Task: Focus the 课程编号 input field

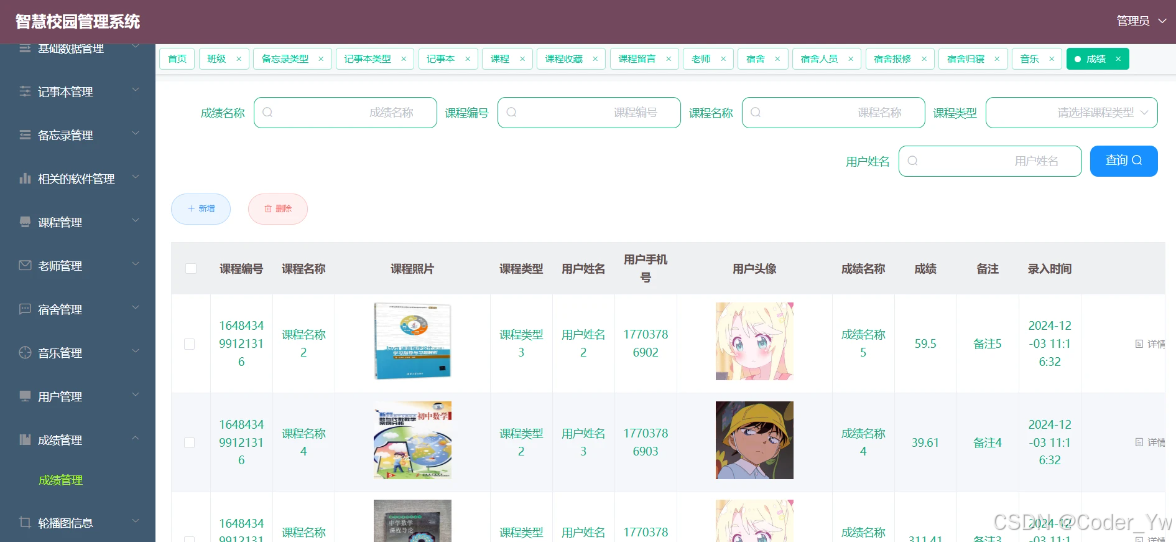Action: click(x=589, y=112)
